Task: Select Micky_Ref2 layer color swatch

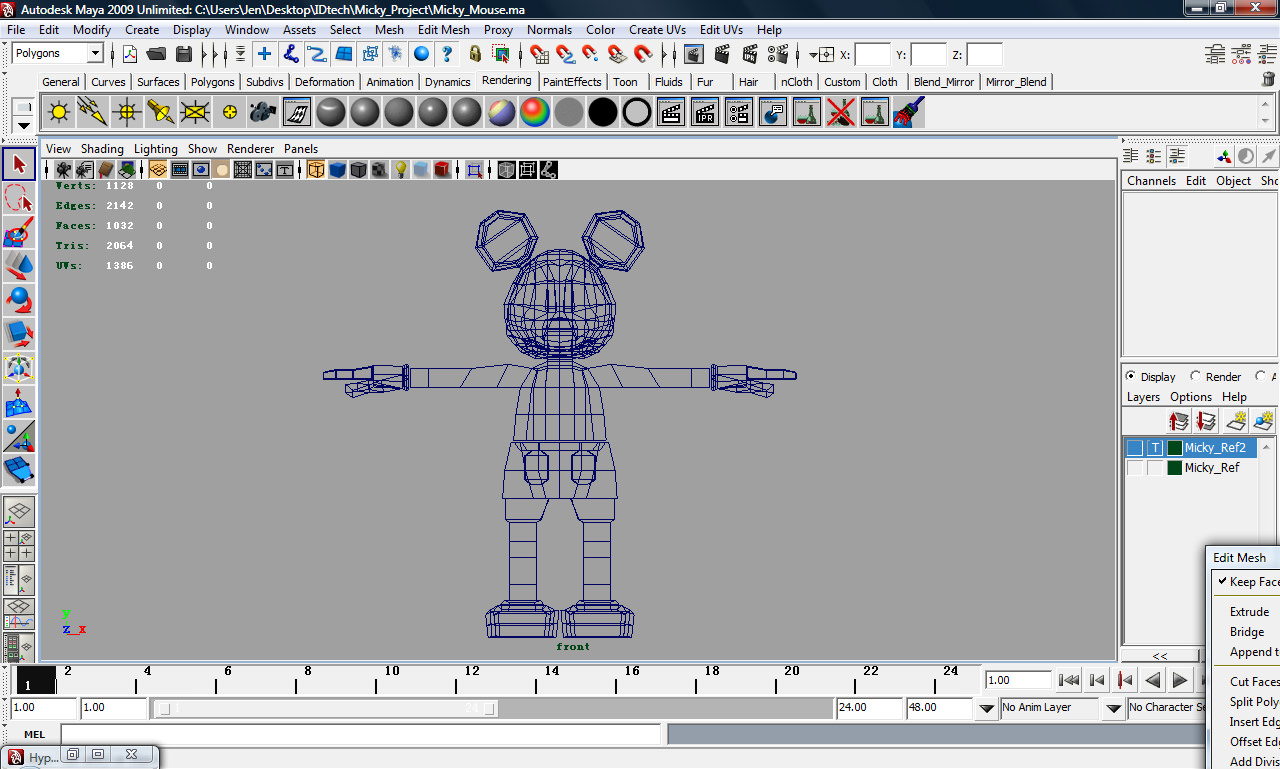Action: (x=1175, y=448)
